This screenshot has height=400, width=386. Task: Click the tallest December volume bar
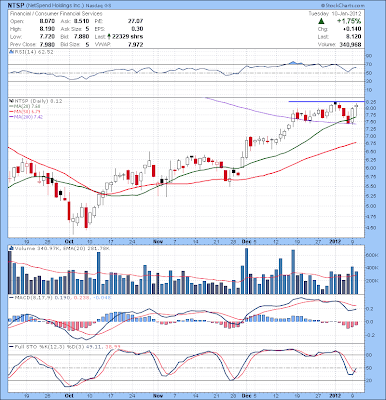pyautogui.click(x=247, y=271)
